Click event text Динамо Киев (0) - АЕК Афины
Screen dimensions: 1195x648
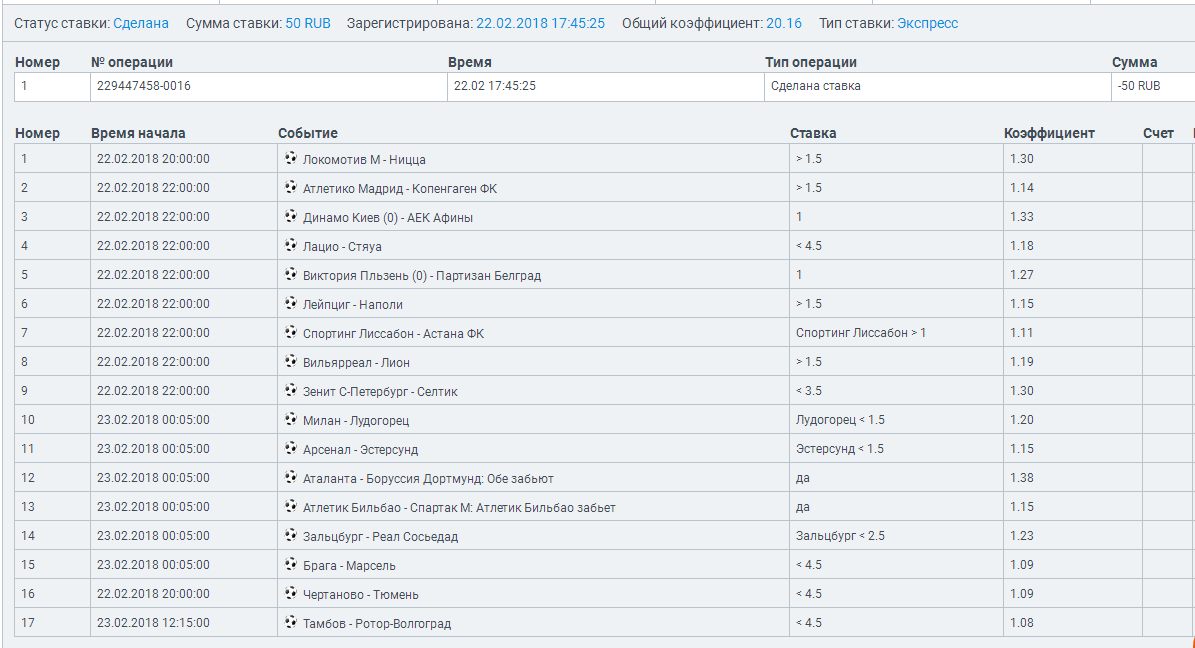click(388, 218)
